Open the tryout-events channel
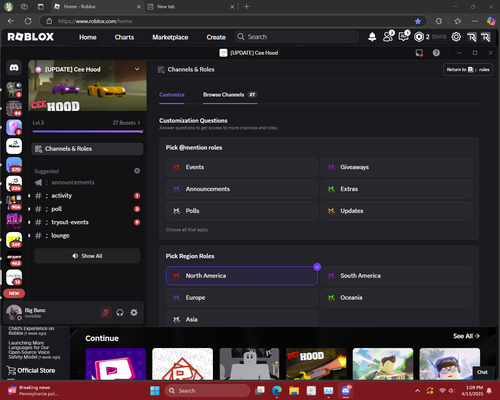The height and width of the screenshot is (400, 500). (87, 222)
